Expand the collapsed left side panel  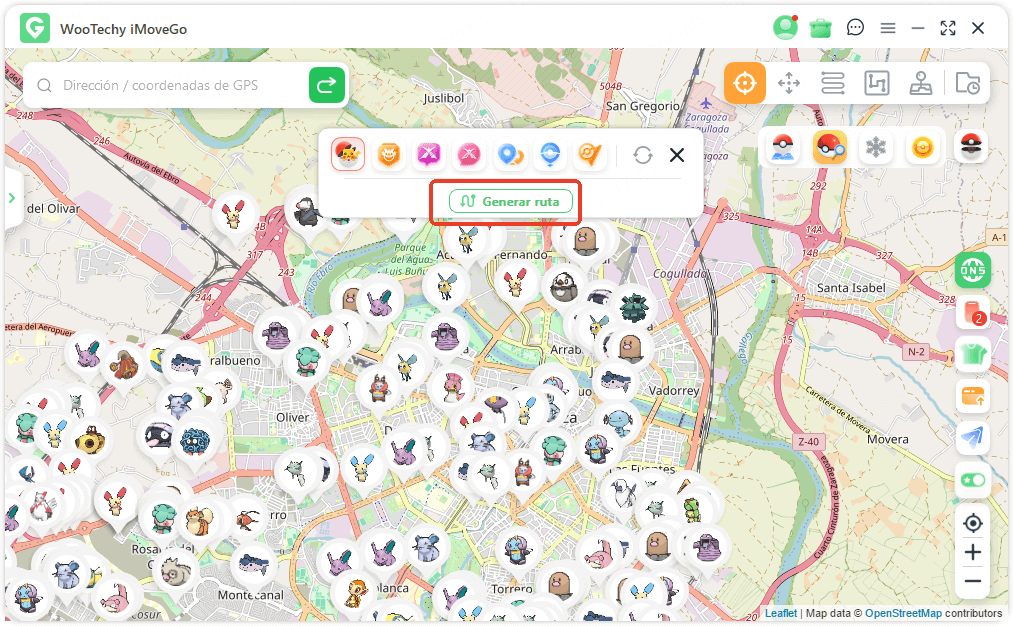[x=13, y=198]
